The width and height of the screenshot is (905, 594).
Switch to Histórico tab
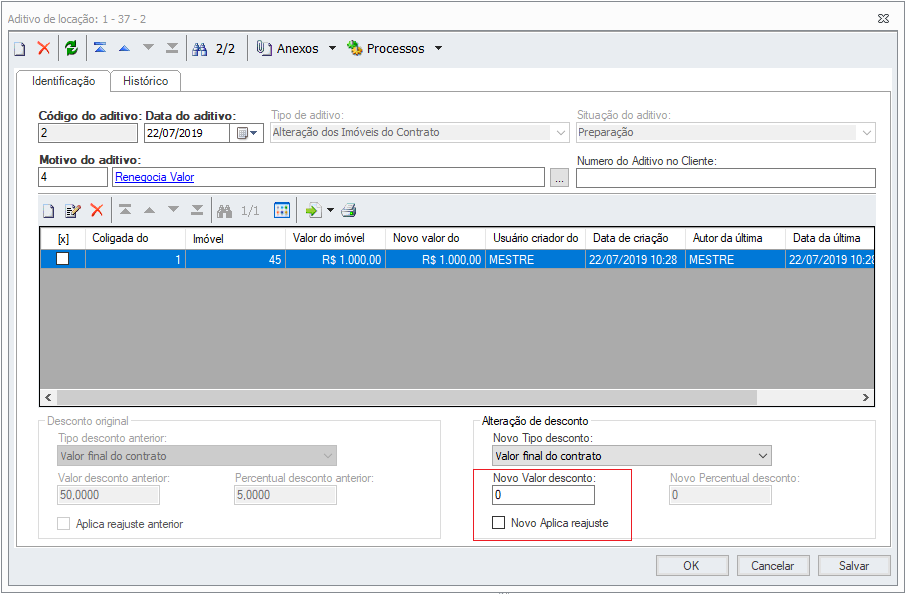[x=145, y=81]
